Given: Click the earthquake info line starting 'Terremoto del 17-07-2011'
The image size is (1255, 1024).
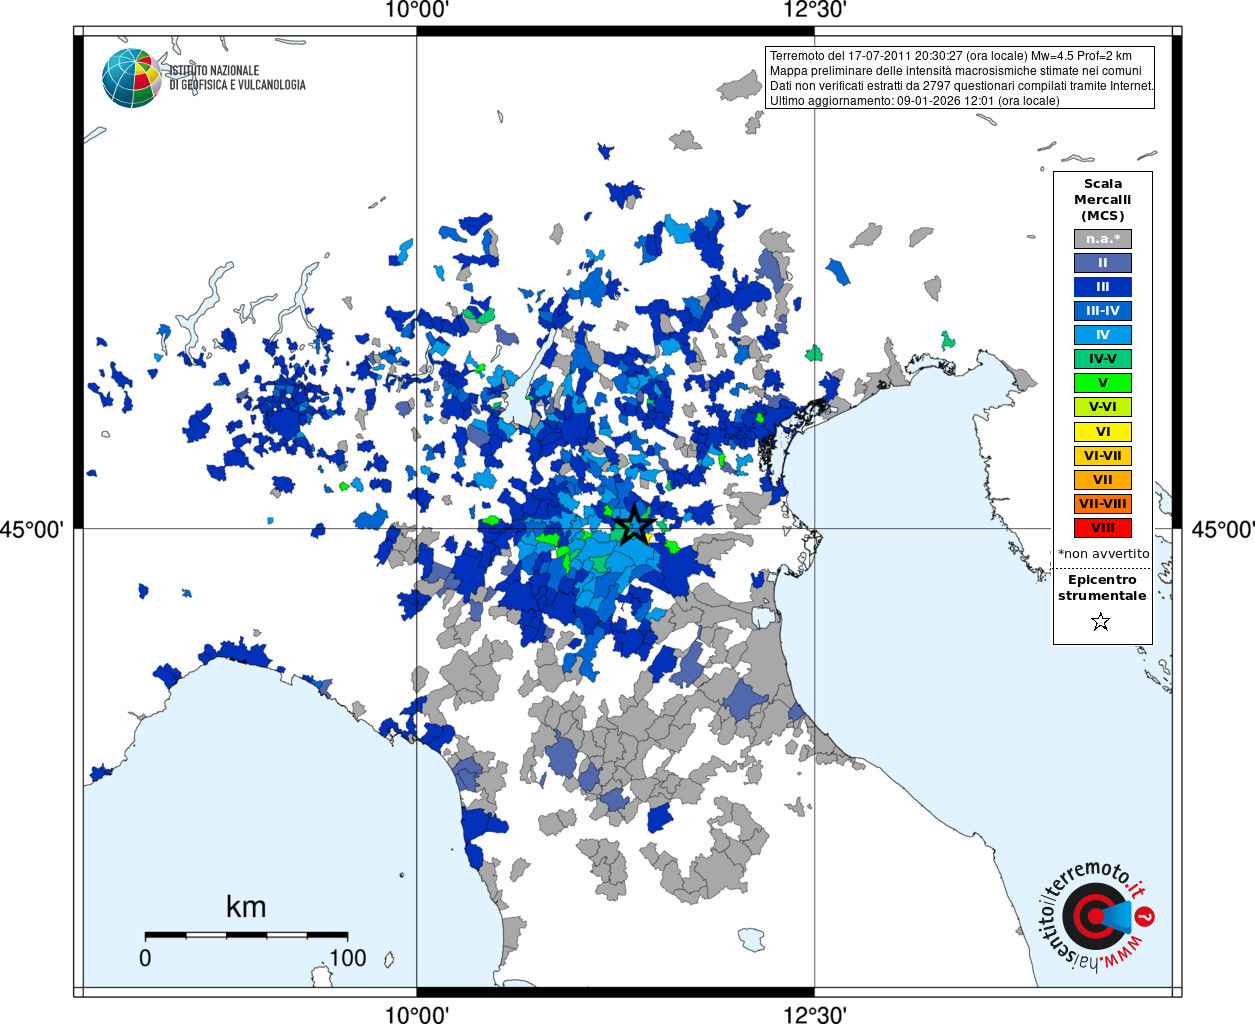Looking at the screenshot, I should [x=950, y=56].
